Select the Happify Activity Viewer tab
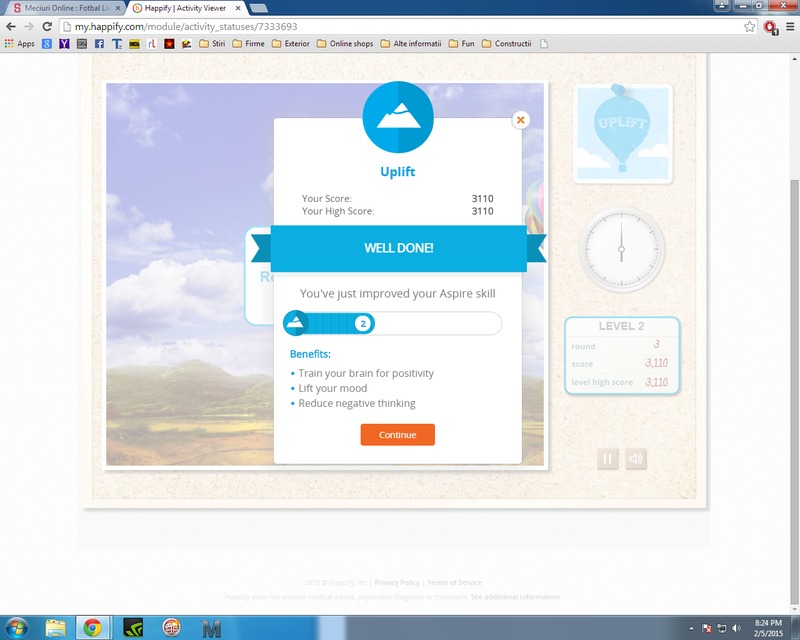The image size is (800, 640). pyautogui.click(x=186, y=8)
